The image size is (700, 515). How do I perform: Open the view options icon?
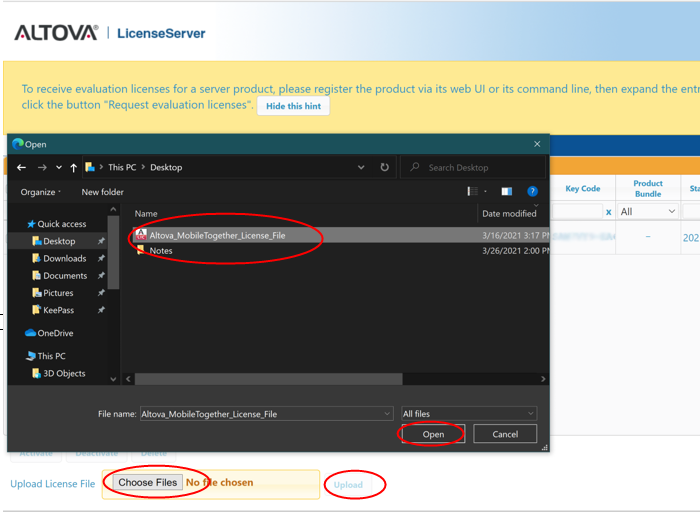(x=474, y=191)
